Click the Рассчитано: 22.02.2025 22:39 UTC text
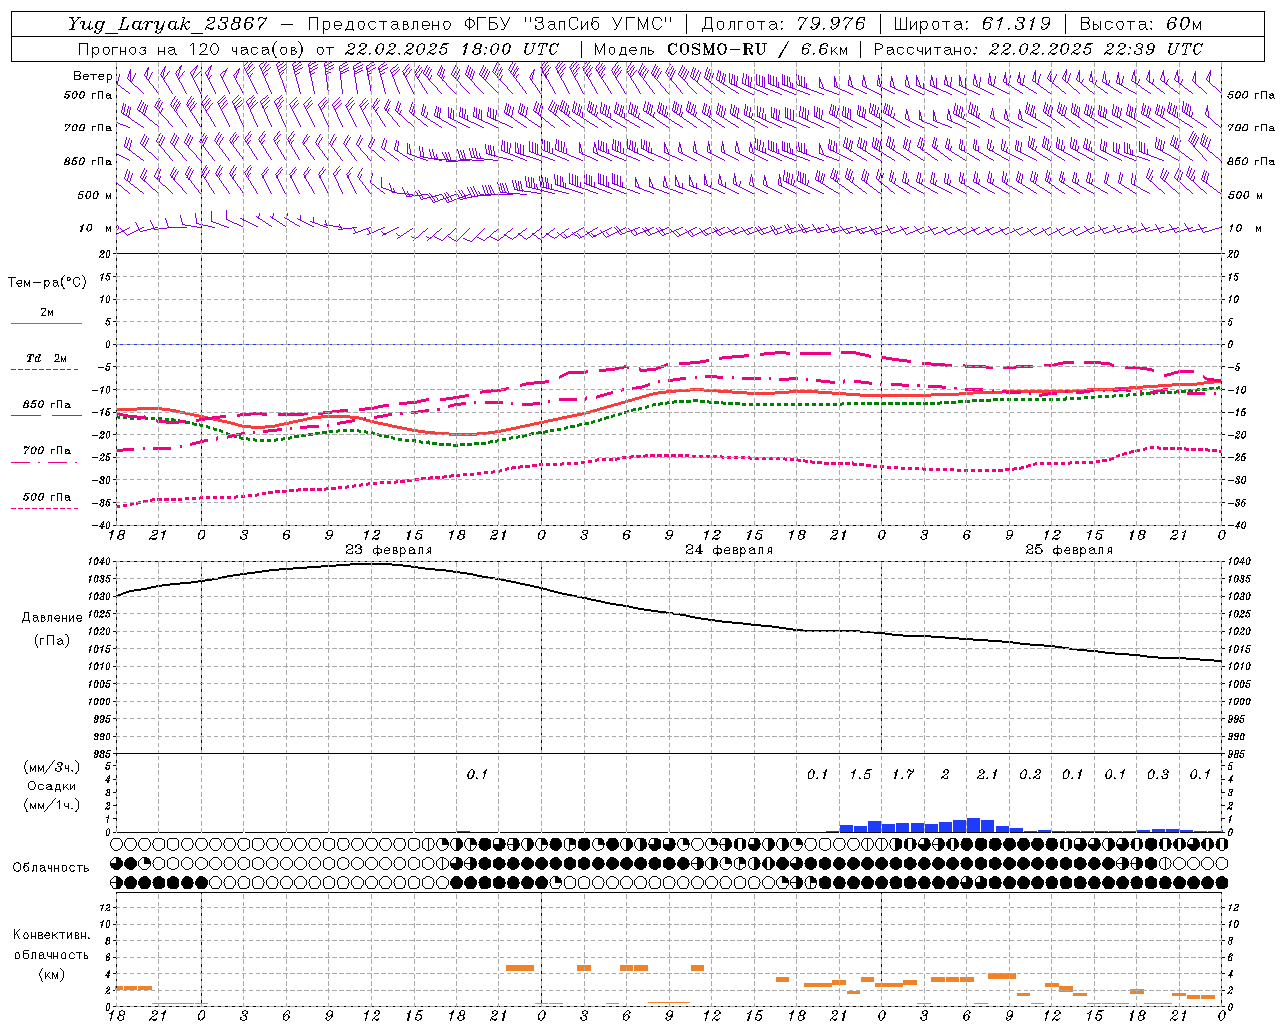 (x=1038, y=49)
